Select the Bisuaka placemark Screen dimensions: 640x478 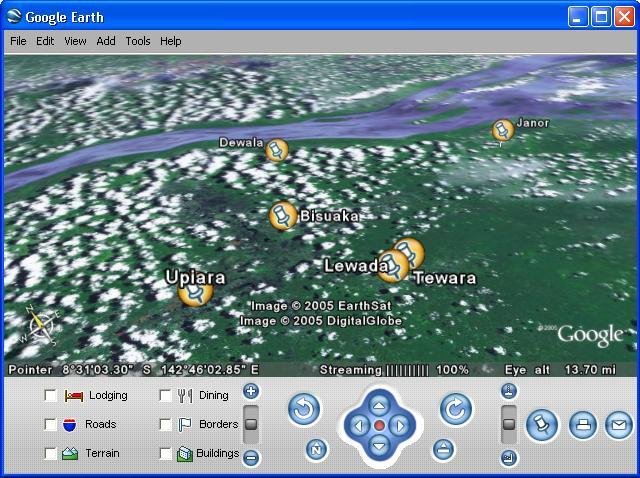(282, 216)
